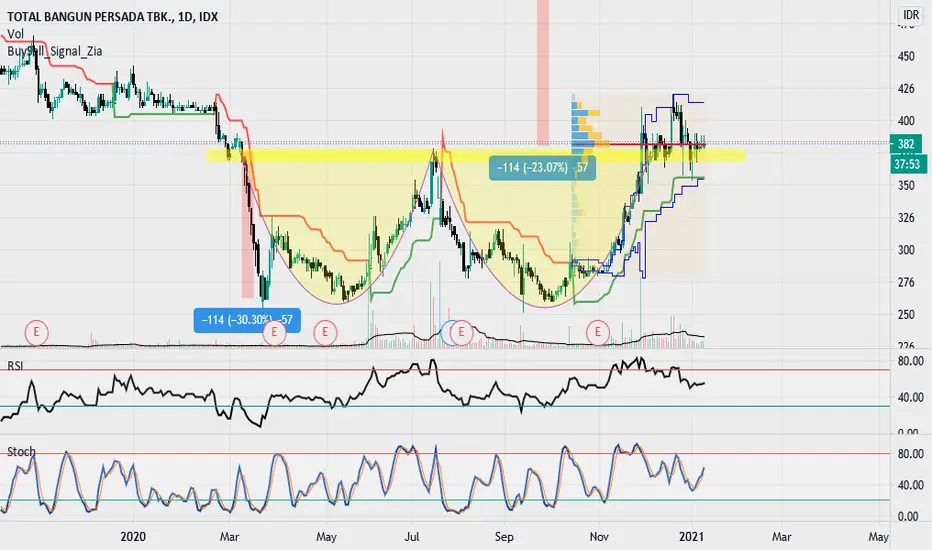Click the Nov label on the time axis
The width and height of the screenshot is (932, 550).
[x=599, y=536]
